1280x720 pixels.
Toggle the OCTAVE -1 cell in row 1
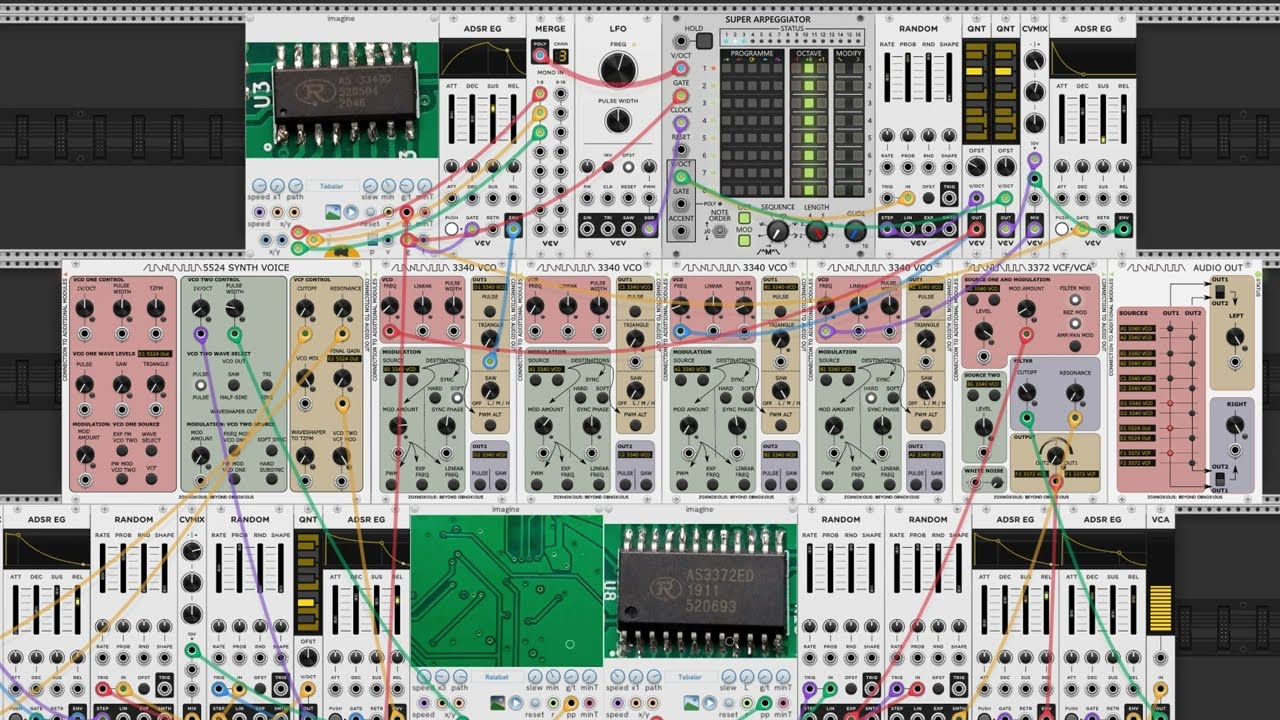pyautogui.click(x=797, y=68)
